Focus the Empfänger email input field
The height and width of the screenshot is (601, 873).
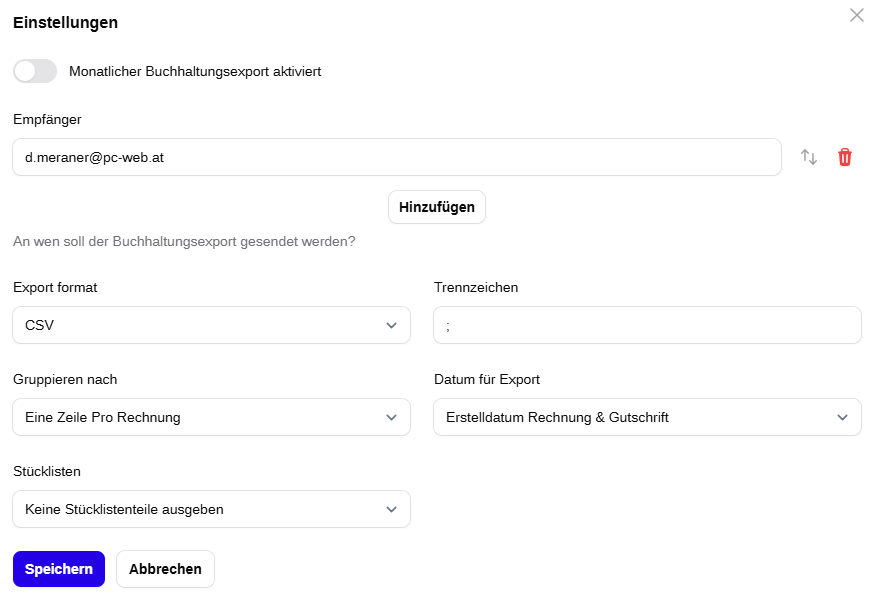point(397,157)
